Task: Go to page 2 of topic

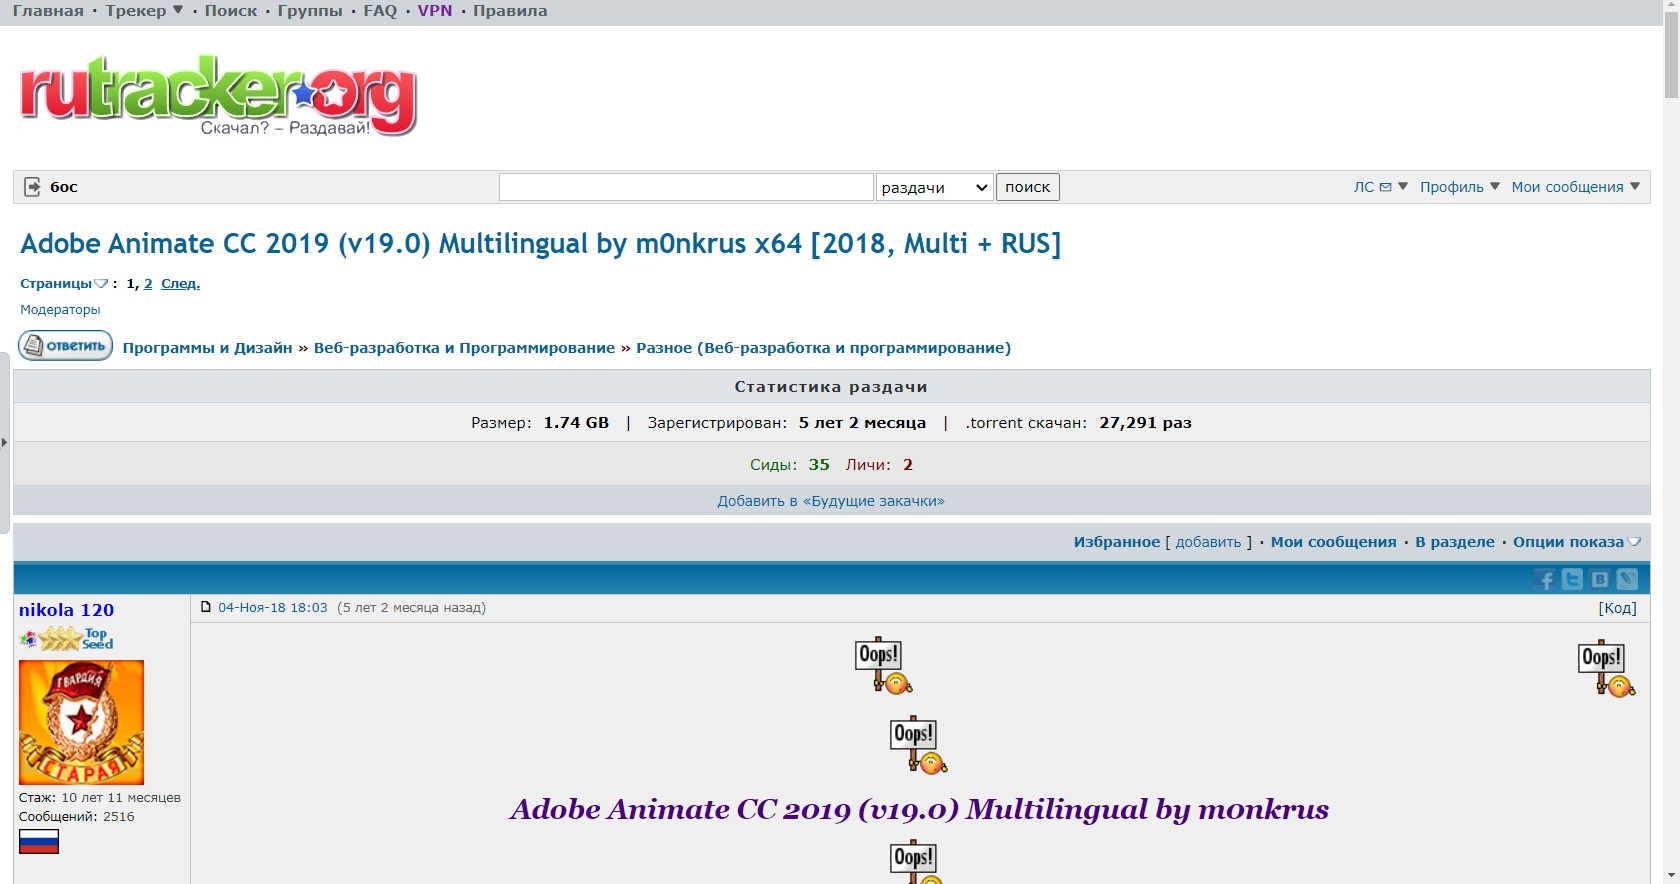Action: 148,284
